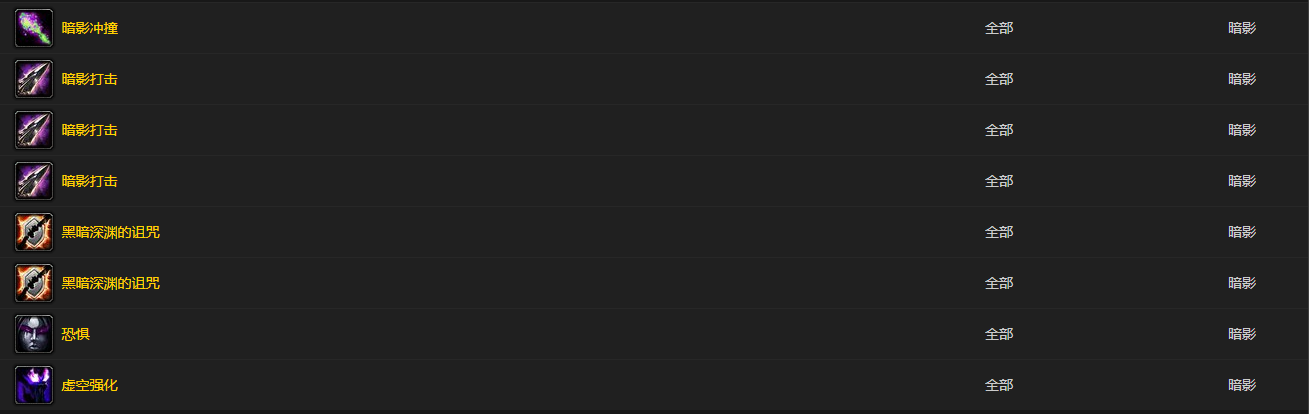
Task: Click the icon of the second 黑暗深渊的诅咒 entry
Action: (x=34, y=283)
